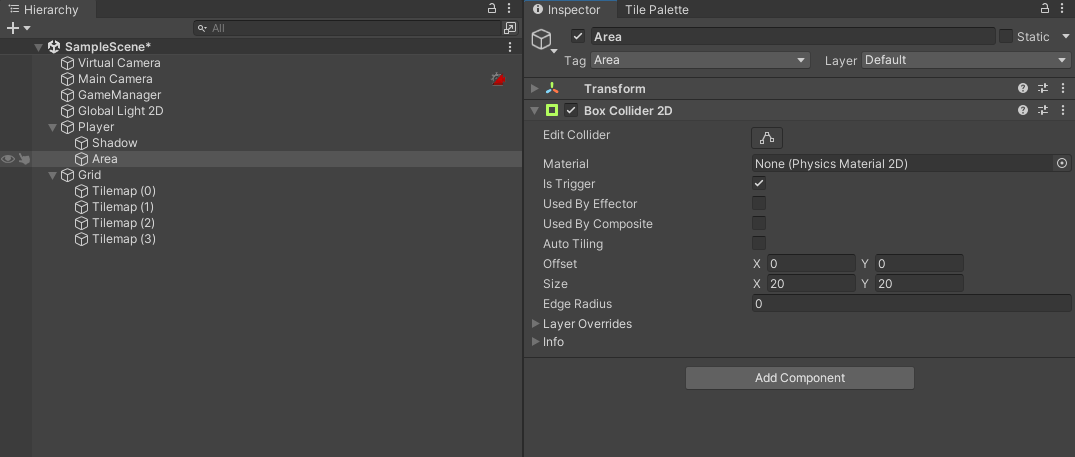
Task: Select Tilemap (1) in Hierarchy
Action: pos(123,207)
